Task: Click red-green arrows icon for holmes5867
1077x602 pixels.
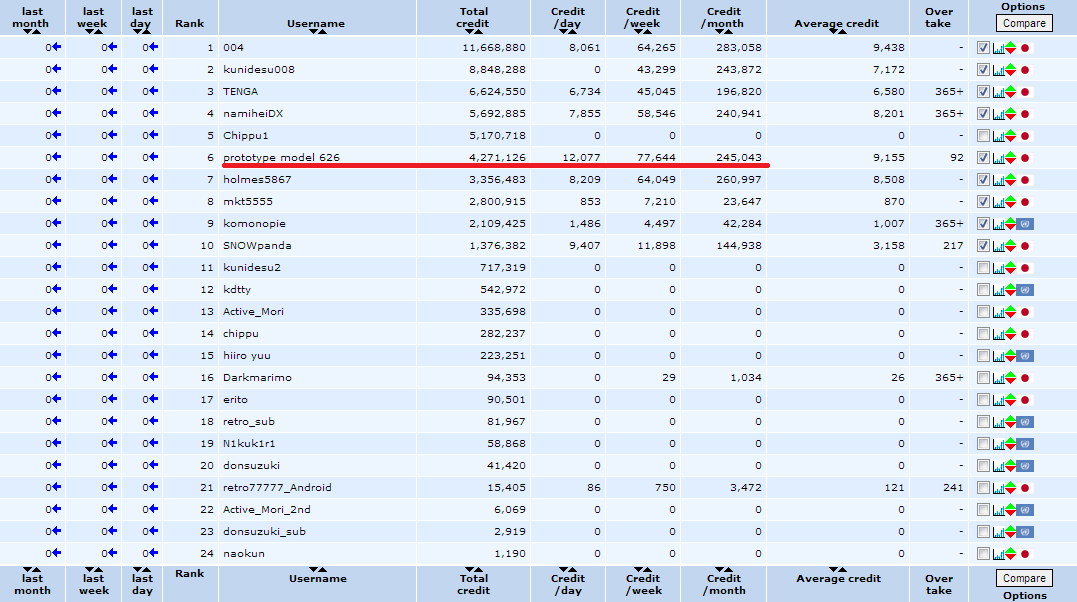Action: click(1010, 180)
